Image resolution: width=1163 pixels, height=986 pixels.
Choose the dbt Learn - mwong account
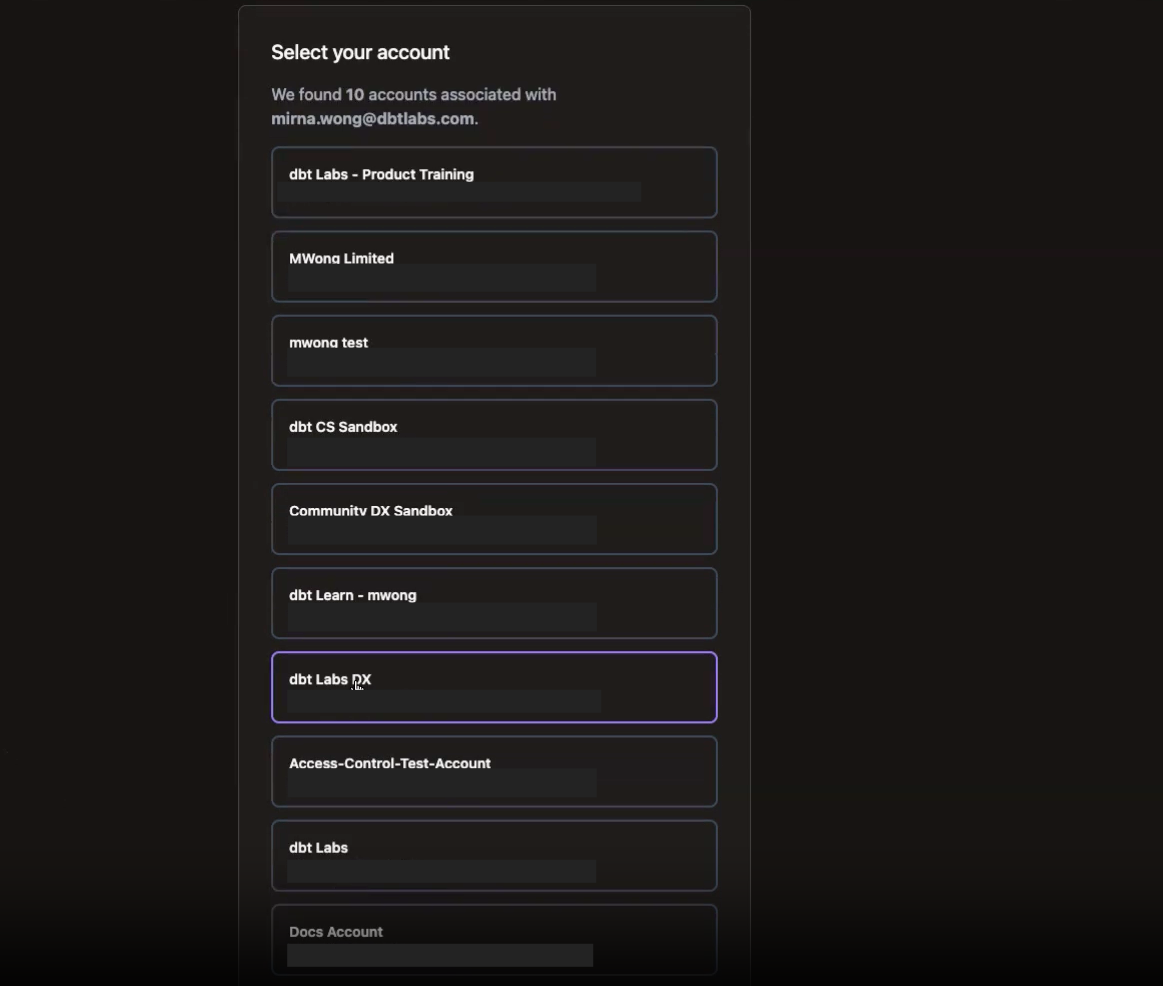[x=494, y=603]
